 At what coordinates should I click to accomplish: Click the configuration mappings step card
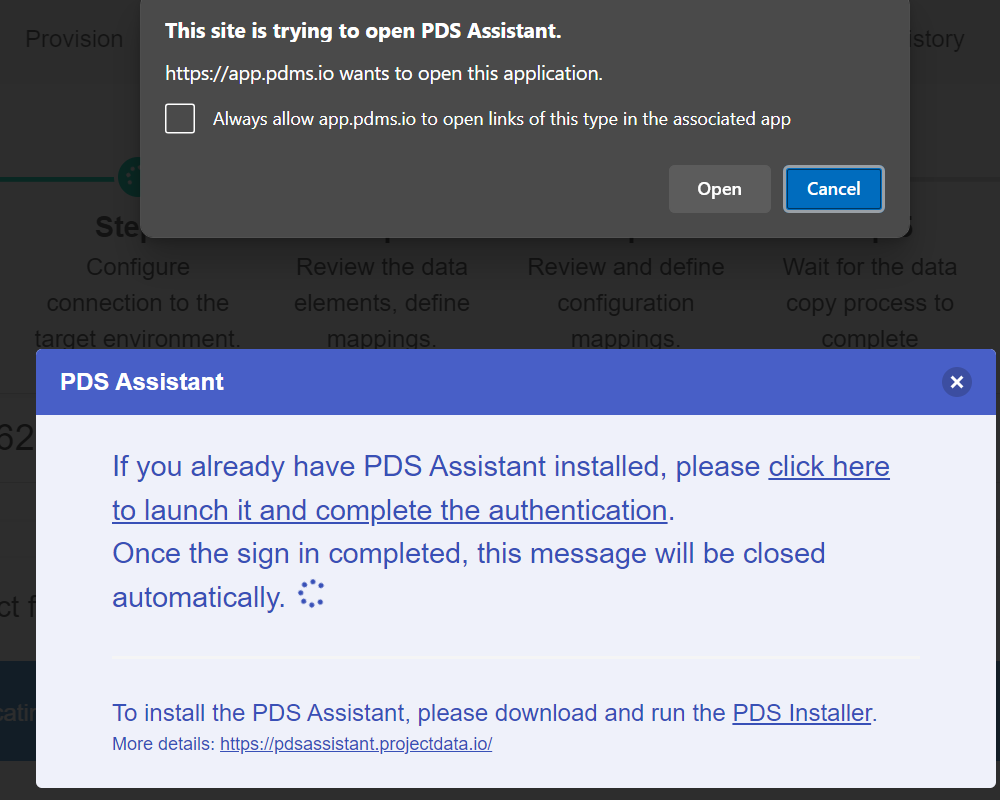click(625, 290)
